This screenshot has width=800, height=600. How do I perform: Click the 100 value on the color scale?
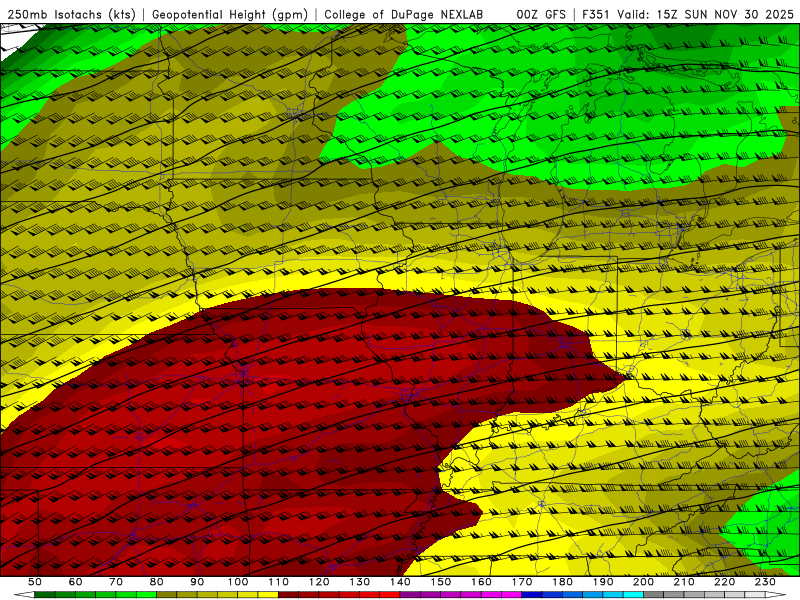click(238, 582)
